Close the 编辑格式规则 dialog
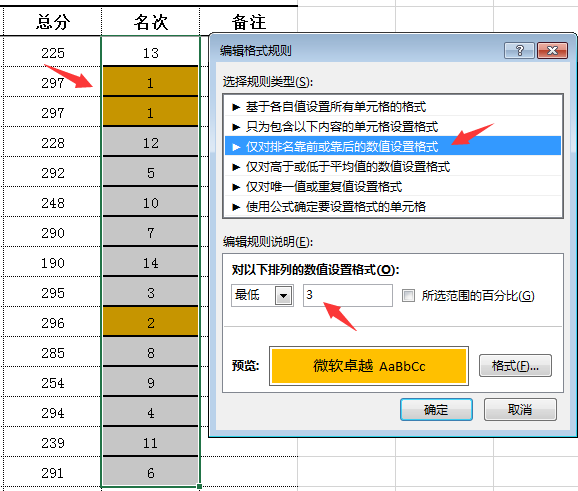 pos(552,50)
